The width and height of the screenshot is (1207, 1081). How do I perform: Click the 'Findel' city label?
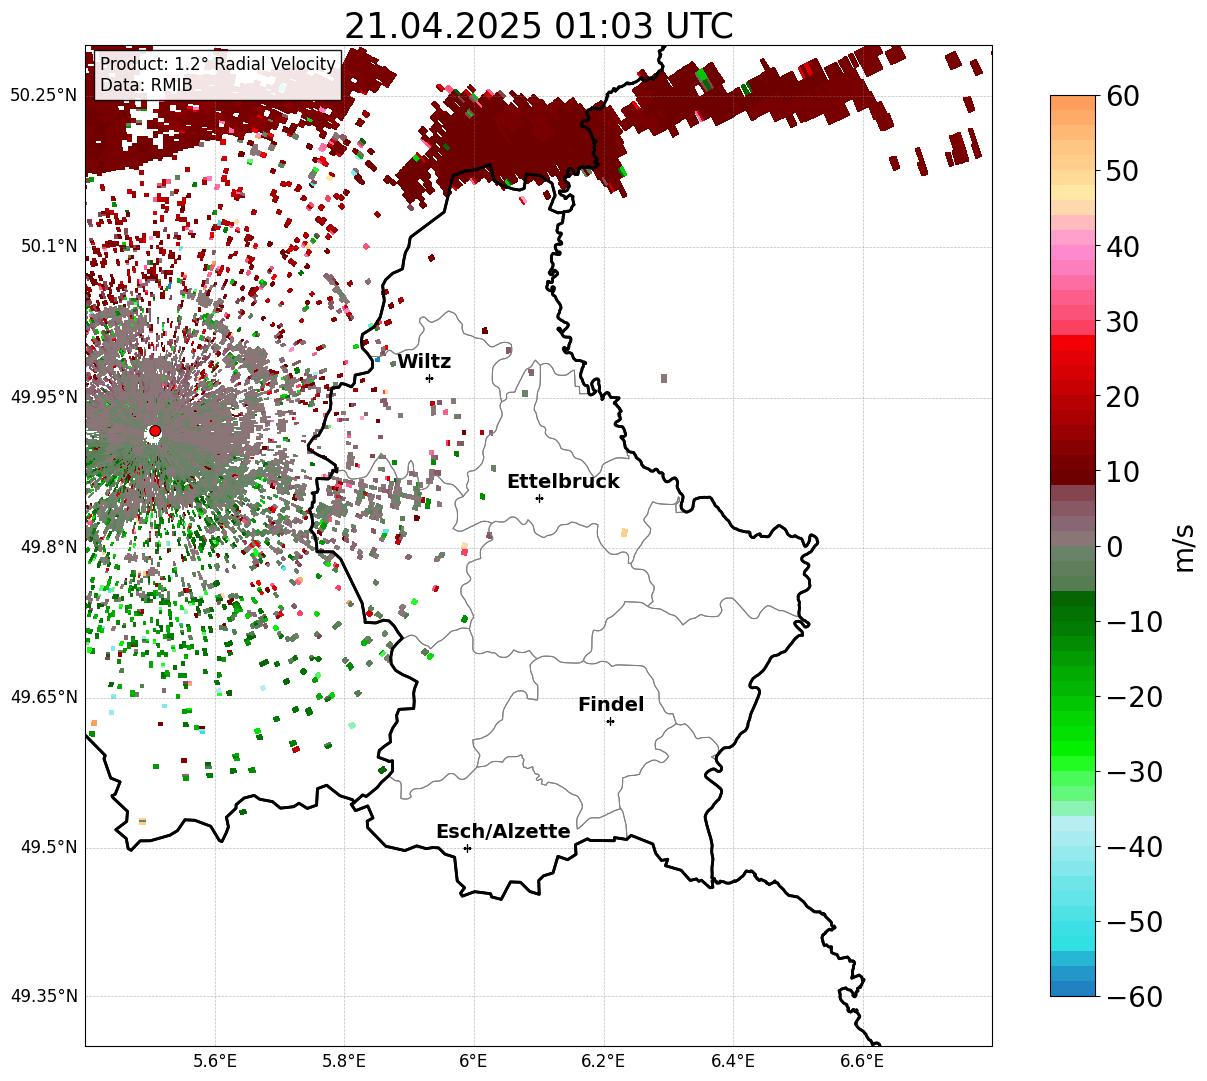click(x=611, y=704)
